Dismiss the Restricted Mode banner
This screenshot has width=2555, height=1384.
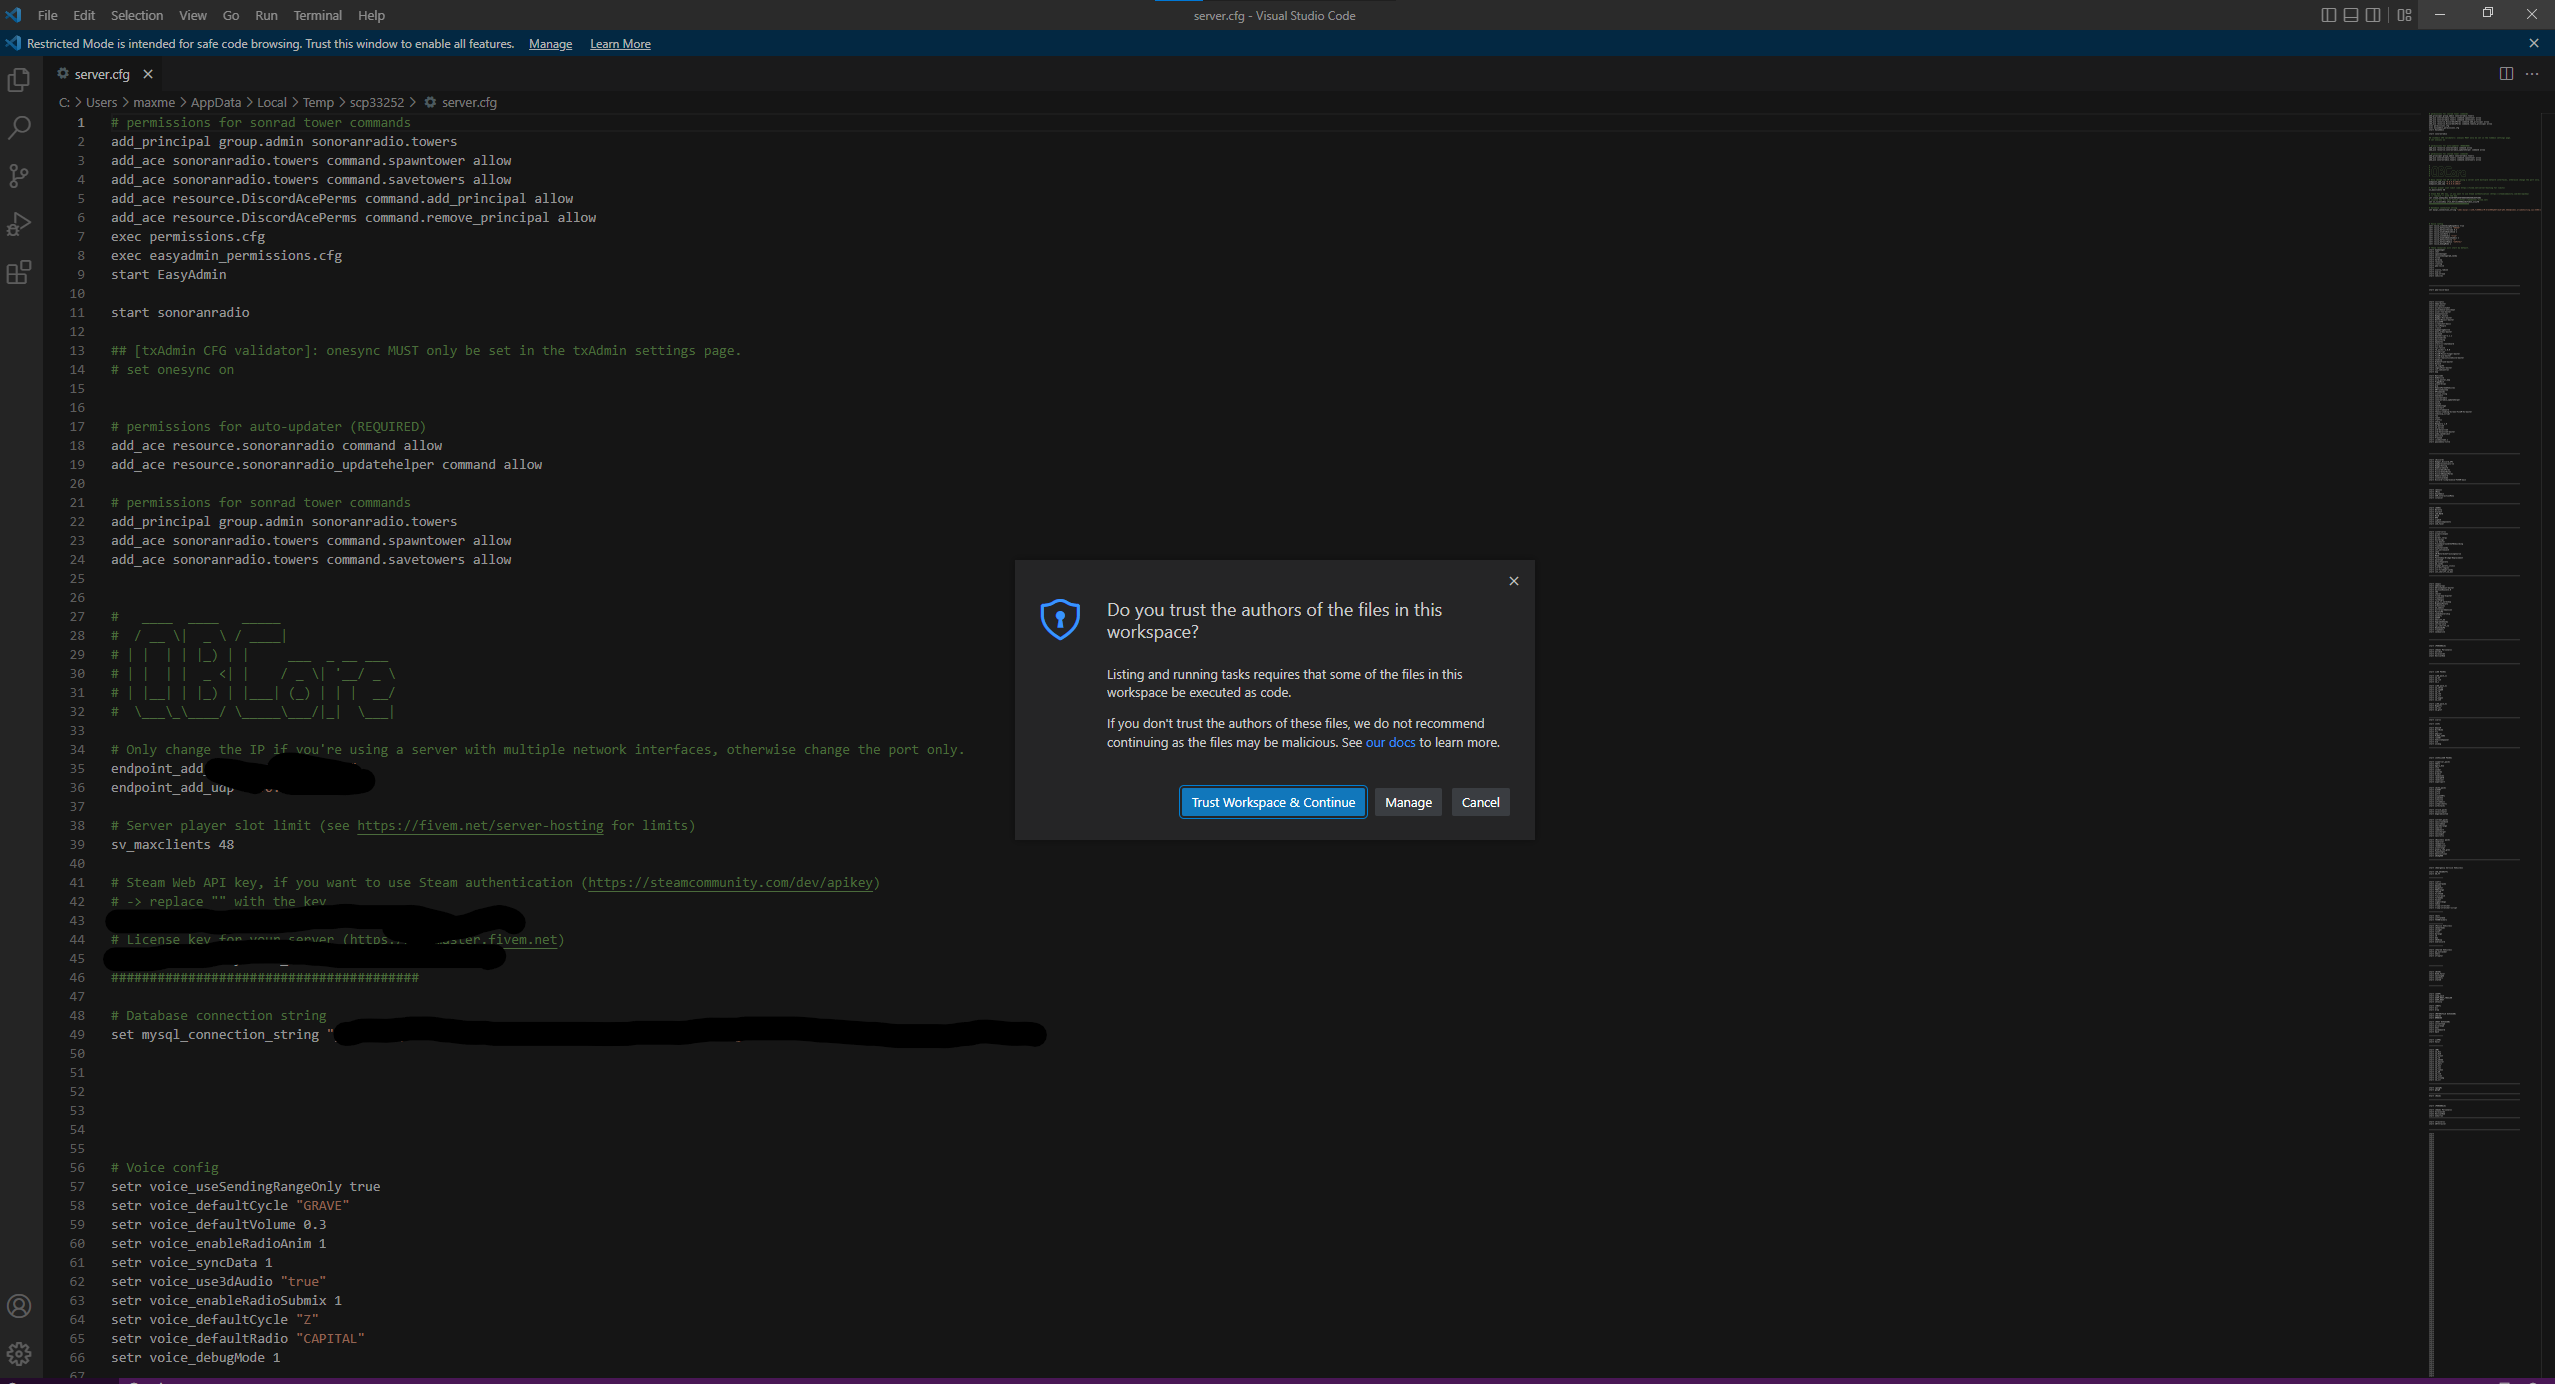coord(2534,43)
